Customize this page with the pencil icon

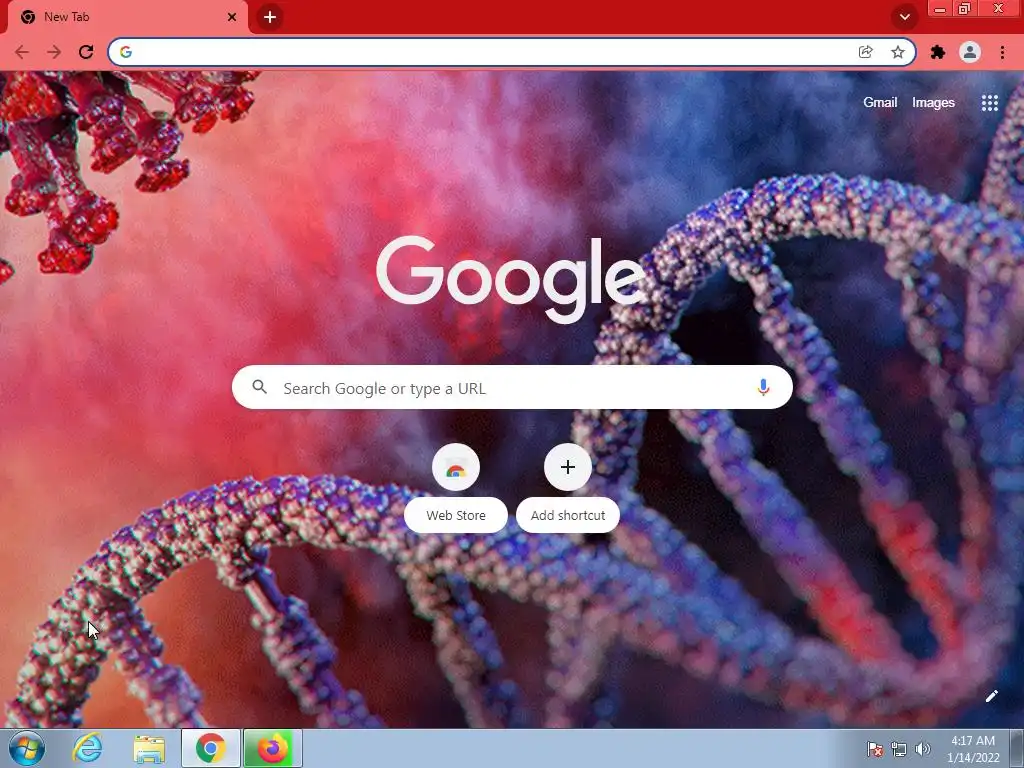[991, 696]
